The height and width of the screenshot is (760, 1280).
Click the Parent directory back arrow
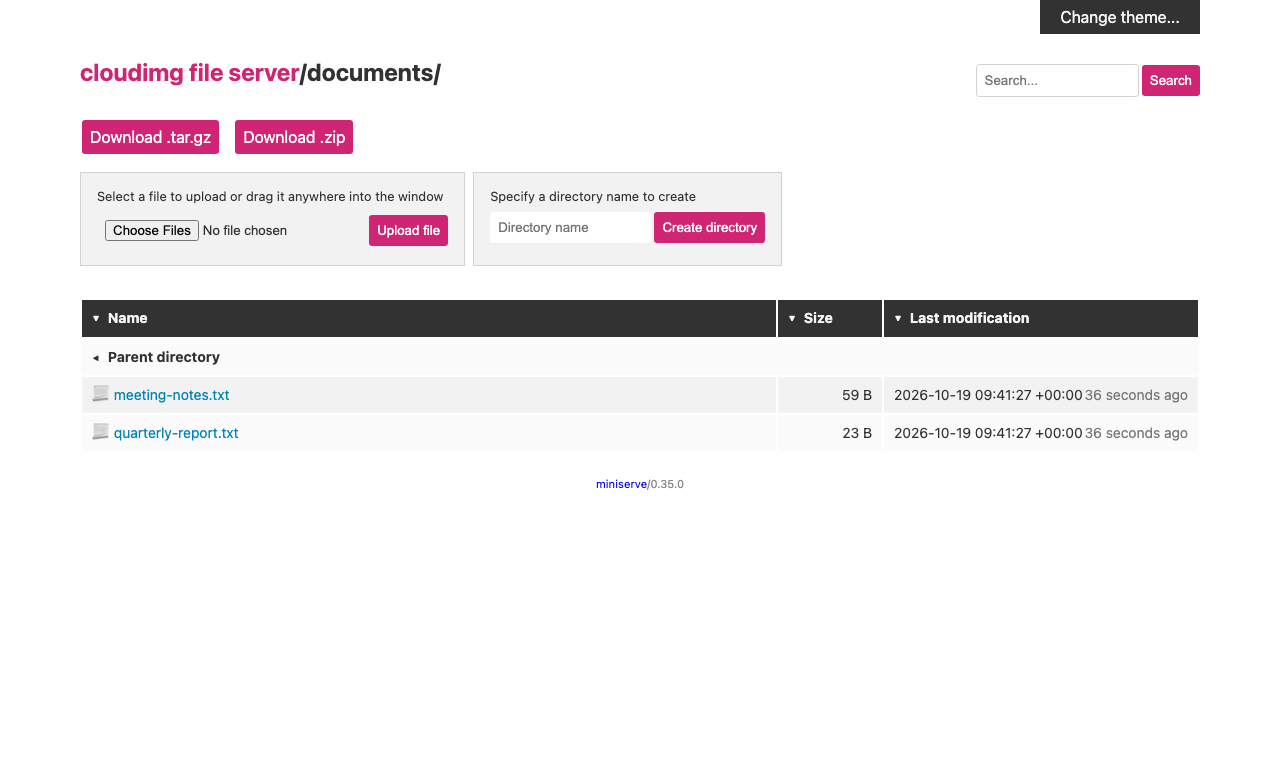point(96,357)
